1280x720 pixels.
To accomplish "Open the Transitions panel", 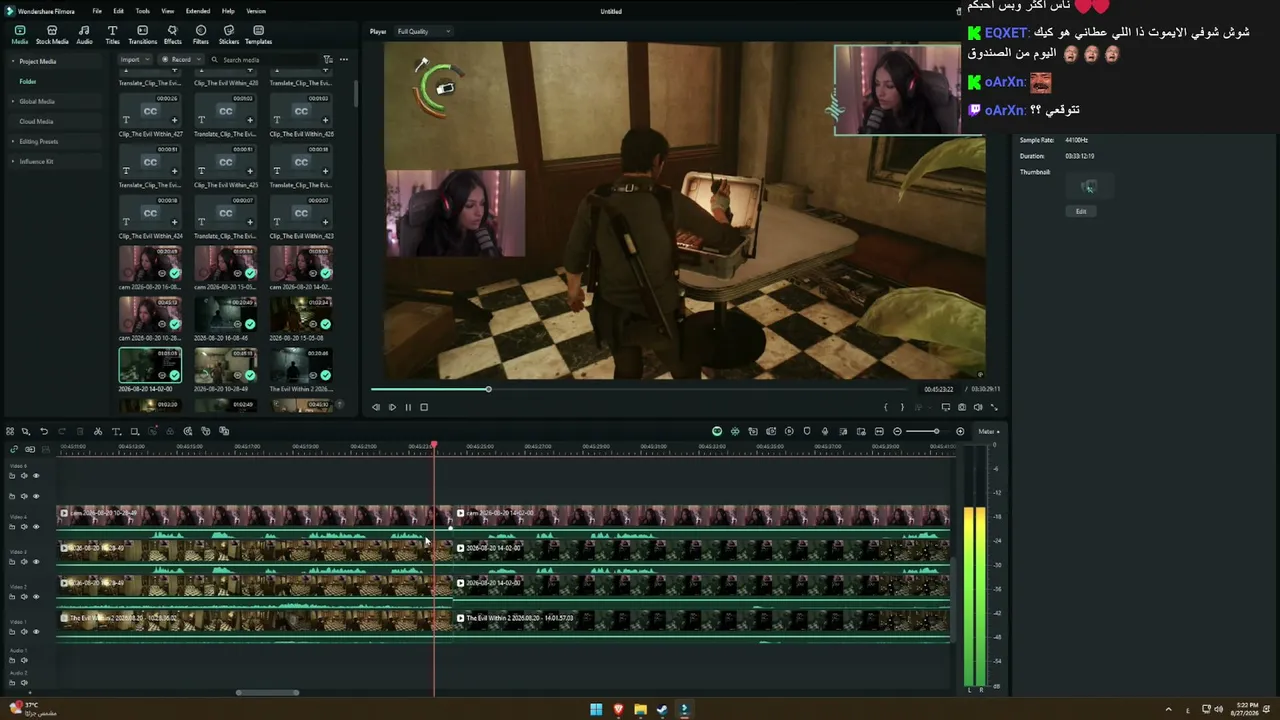I will [142, 35].
